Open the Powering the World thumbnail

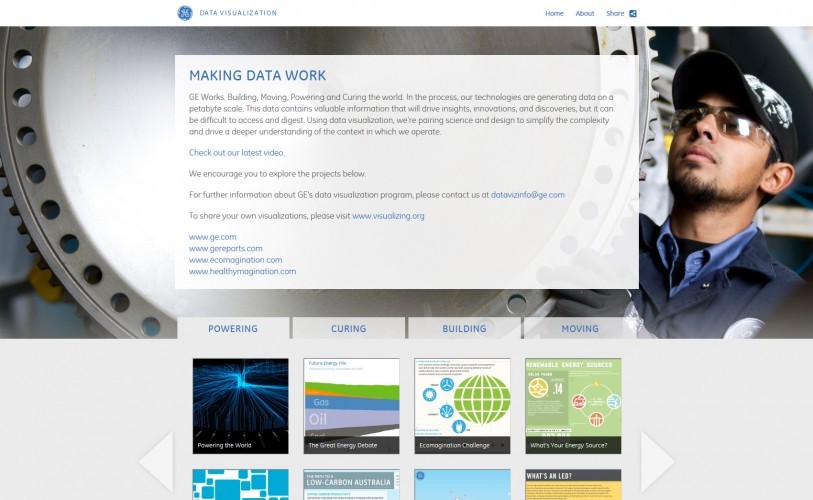pyautogui.click(x=241, y=406)
